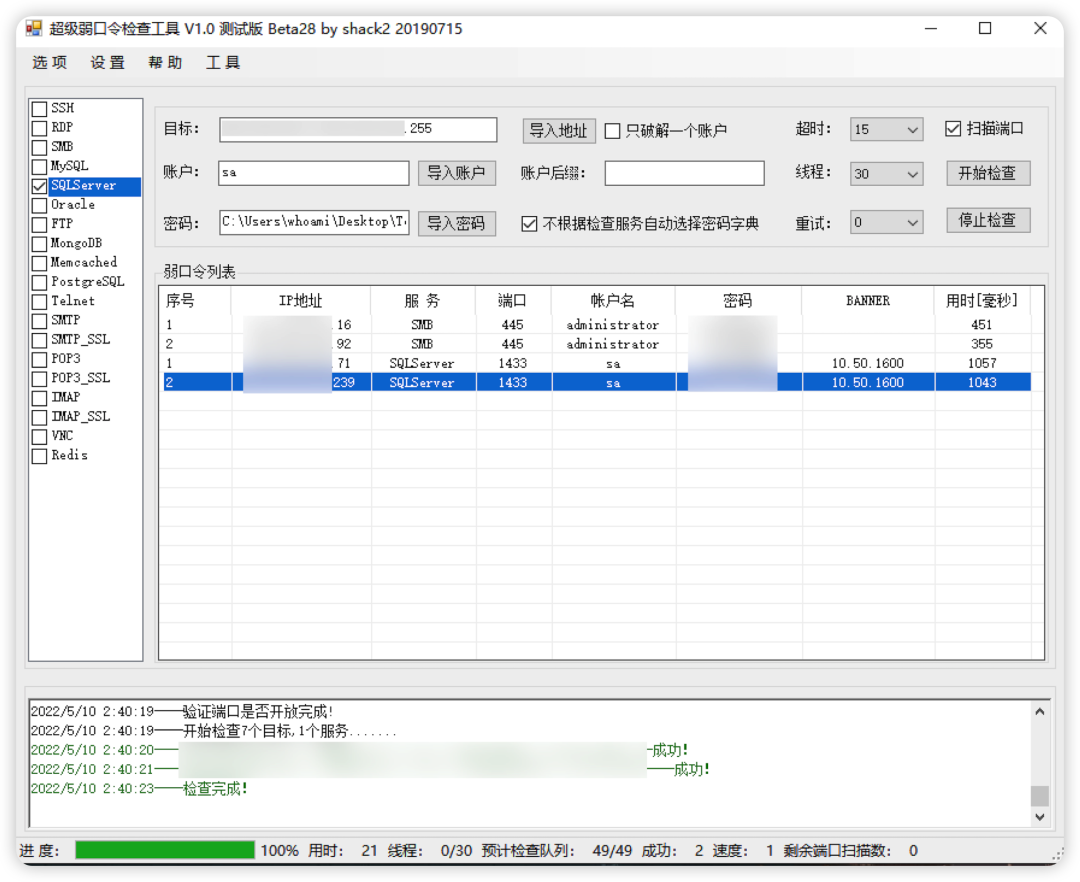Uncheck the SQLServer service checkbox
This screenshot has width=1080, height=882.
(39, 186)
